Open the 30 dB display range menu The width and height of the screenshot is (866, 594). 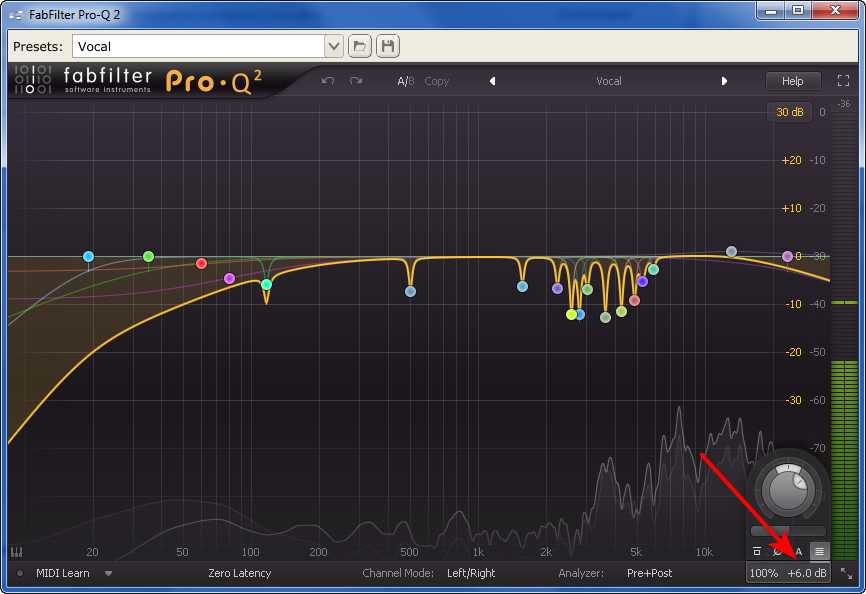coord(789,112)
